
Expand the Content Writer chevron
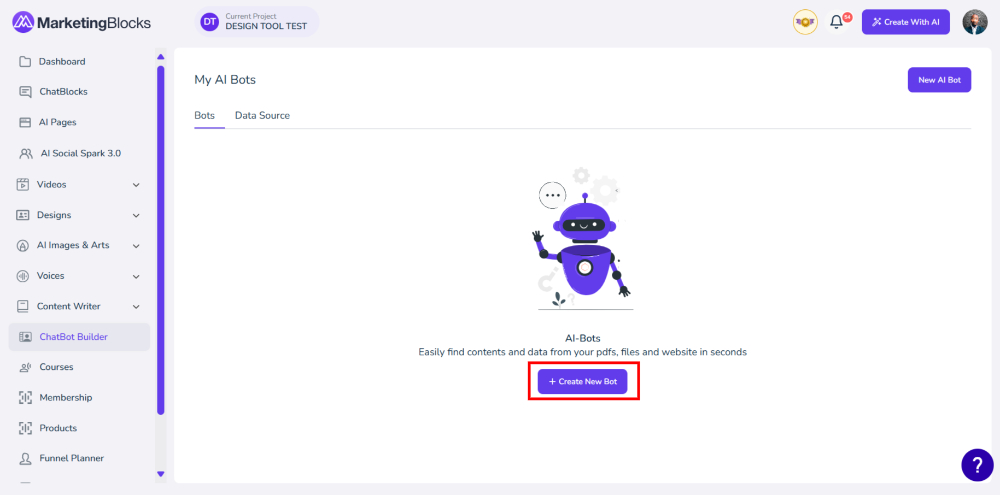click(x=136, y=307)
